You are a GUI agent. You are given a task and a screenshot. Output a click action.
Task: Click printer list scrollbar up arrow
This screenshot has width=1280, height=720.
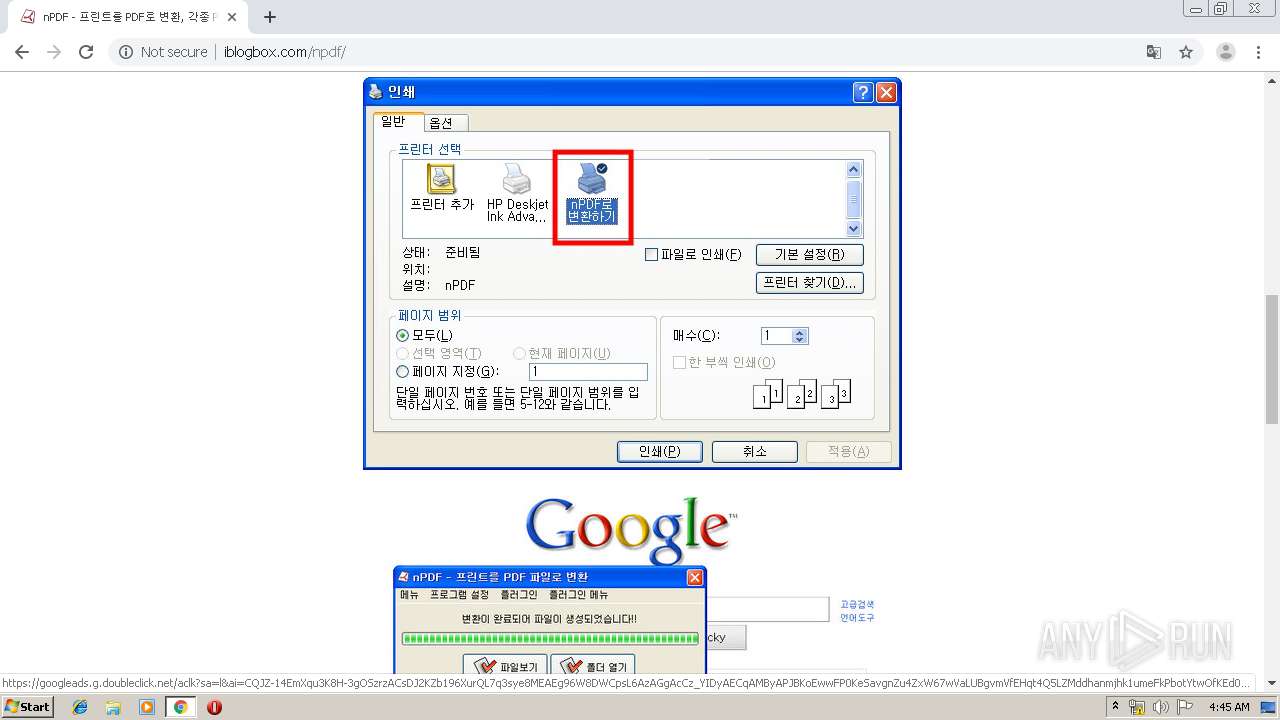tap(854, 170)
